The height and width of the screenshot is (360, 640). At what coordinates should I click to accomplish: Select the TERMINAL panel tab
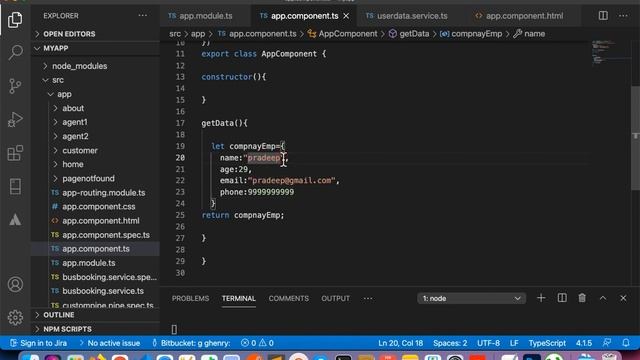[239, 298]
